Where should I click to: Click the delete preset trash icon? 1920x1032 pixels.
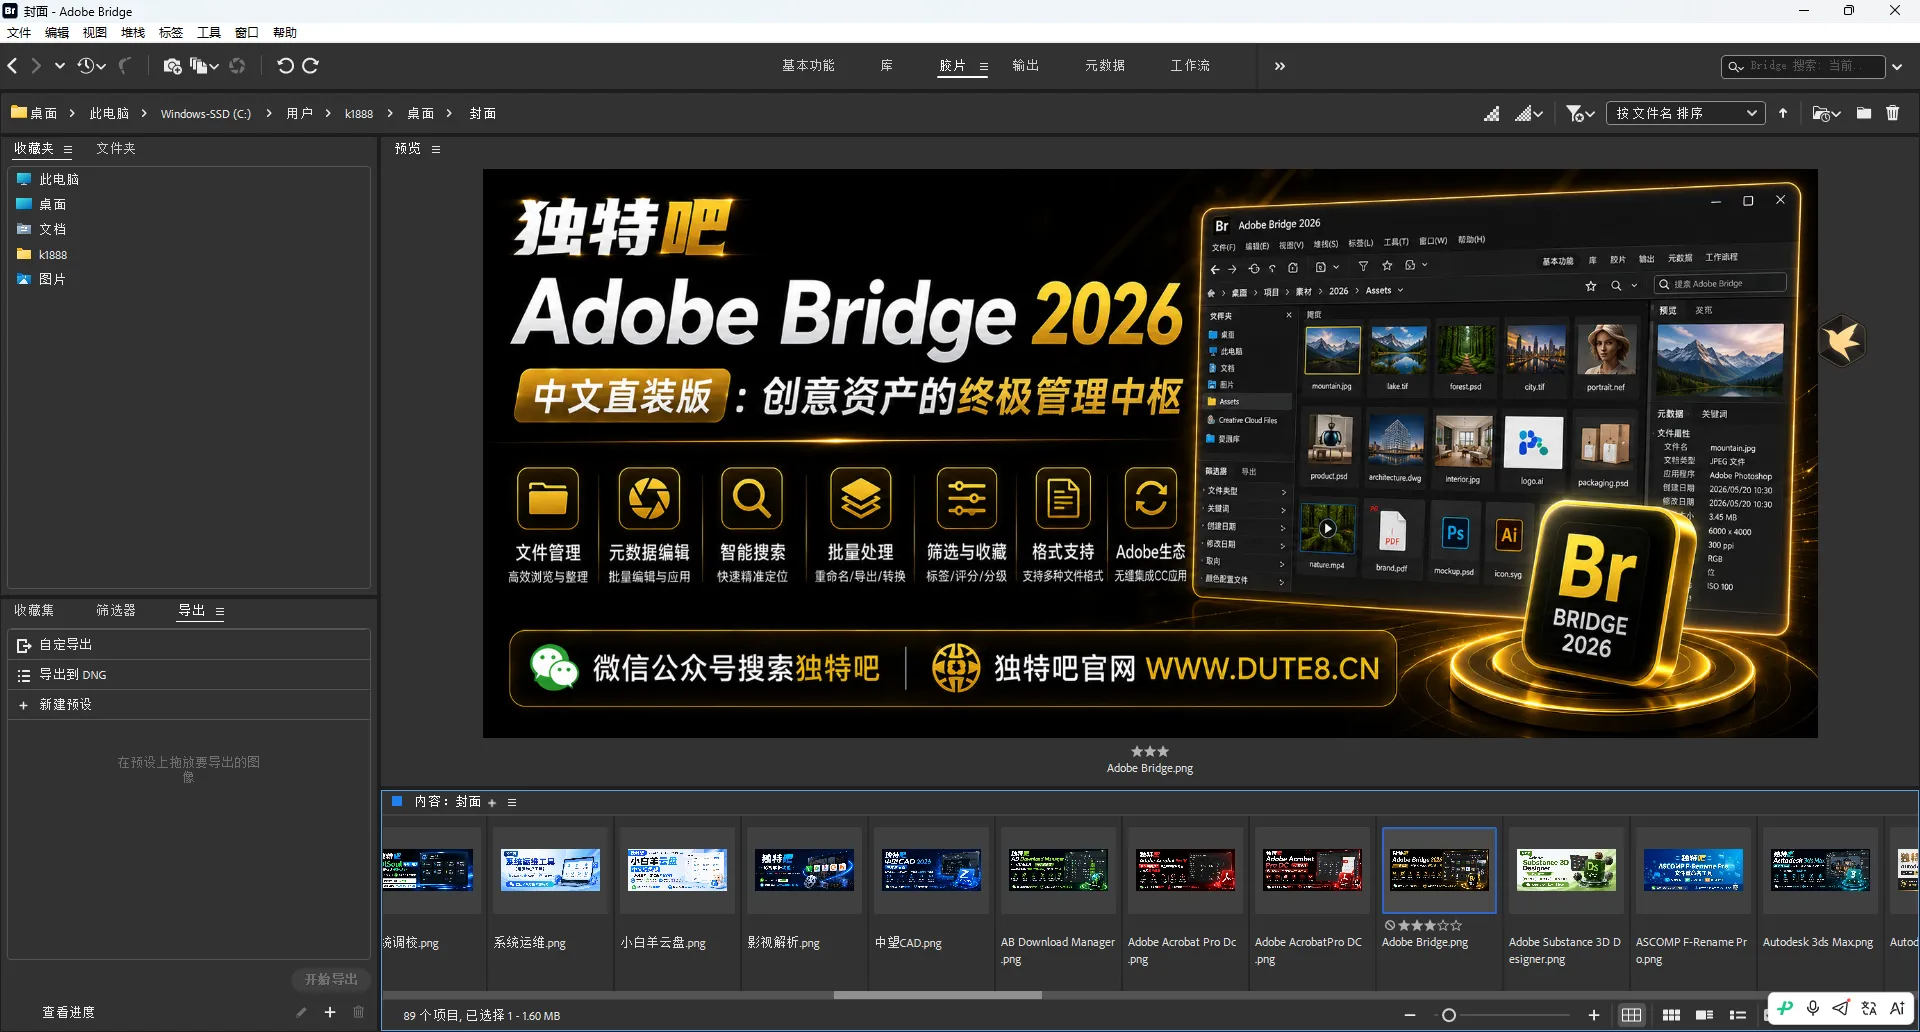358,1012
